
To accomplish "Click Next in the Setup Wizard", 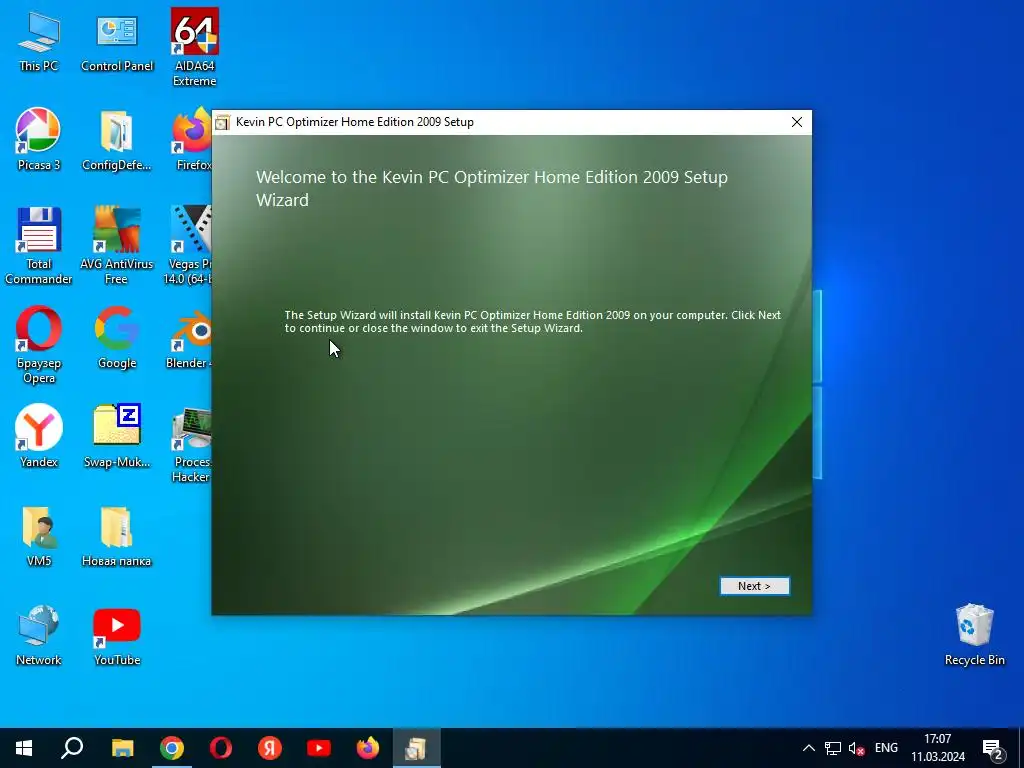I will (x=754, y=586).
